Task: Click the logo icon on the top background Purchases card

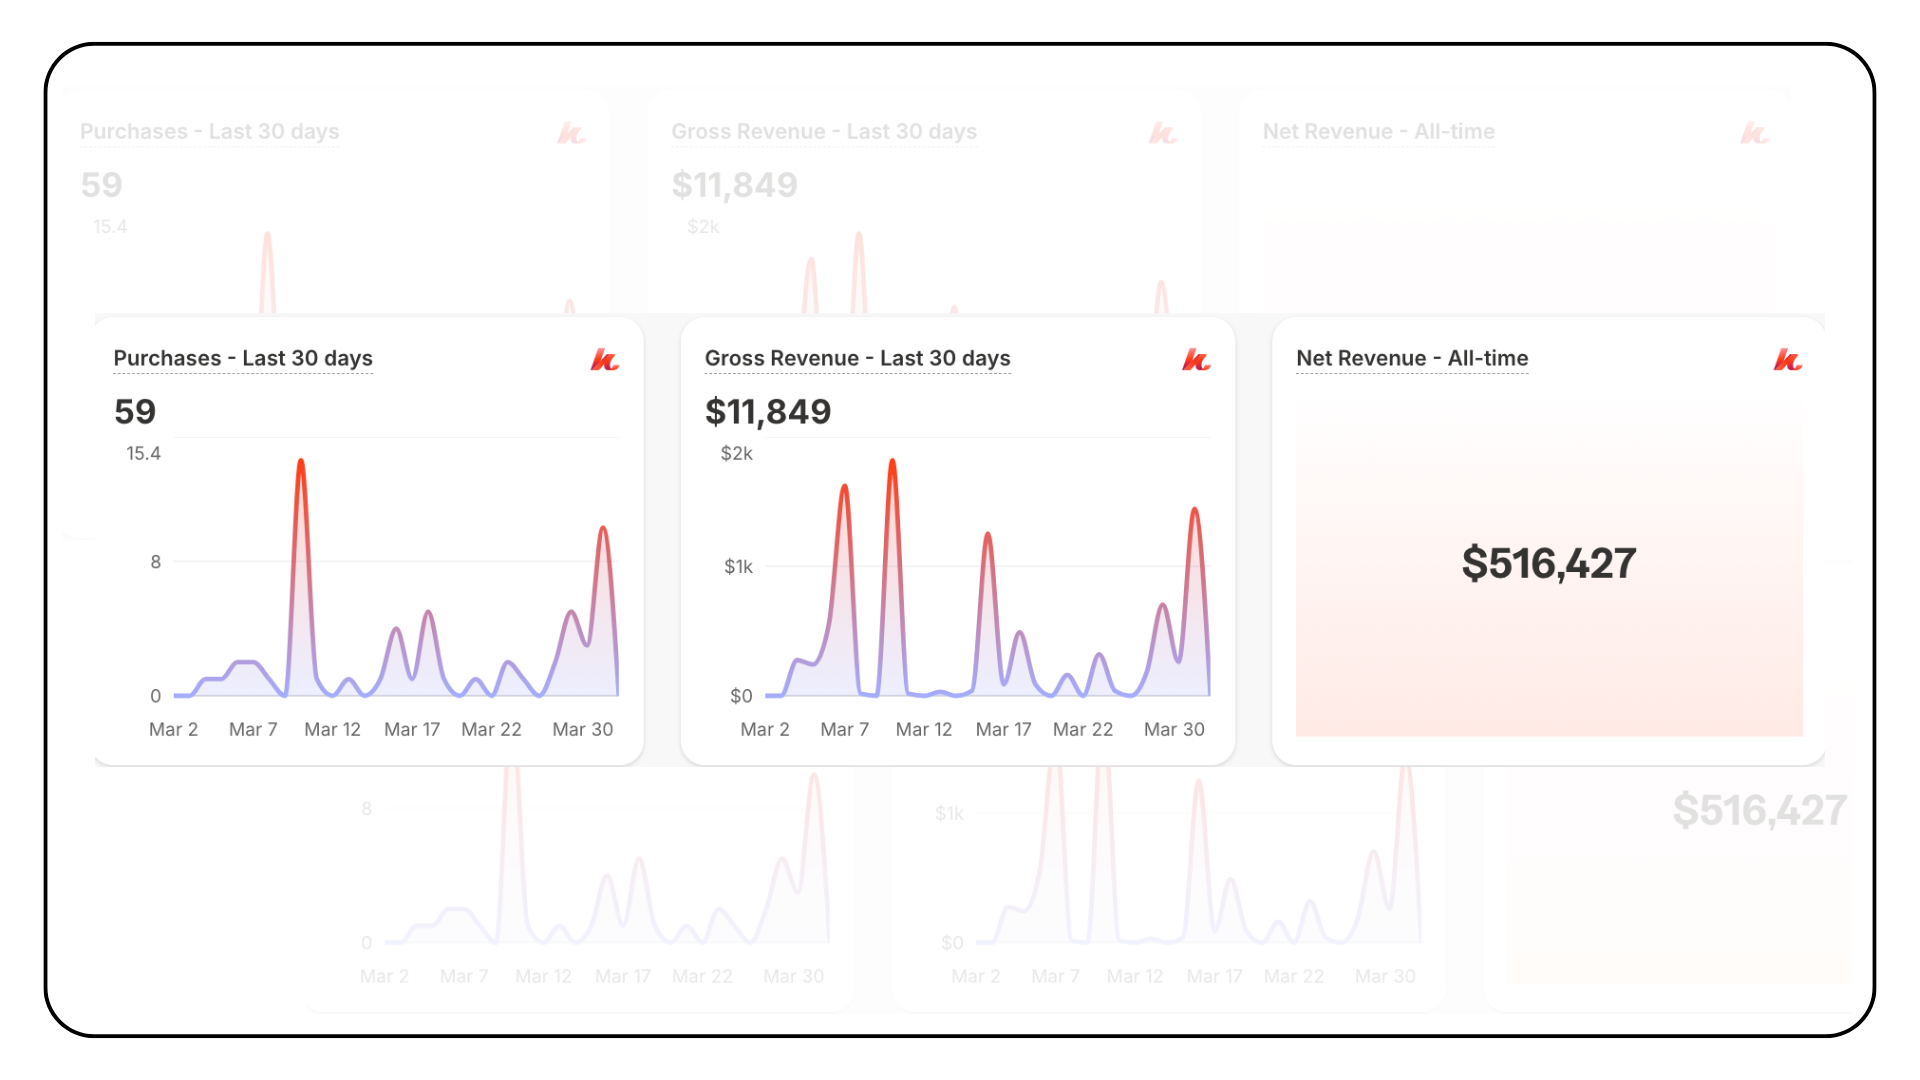Action: [571, 133]
